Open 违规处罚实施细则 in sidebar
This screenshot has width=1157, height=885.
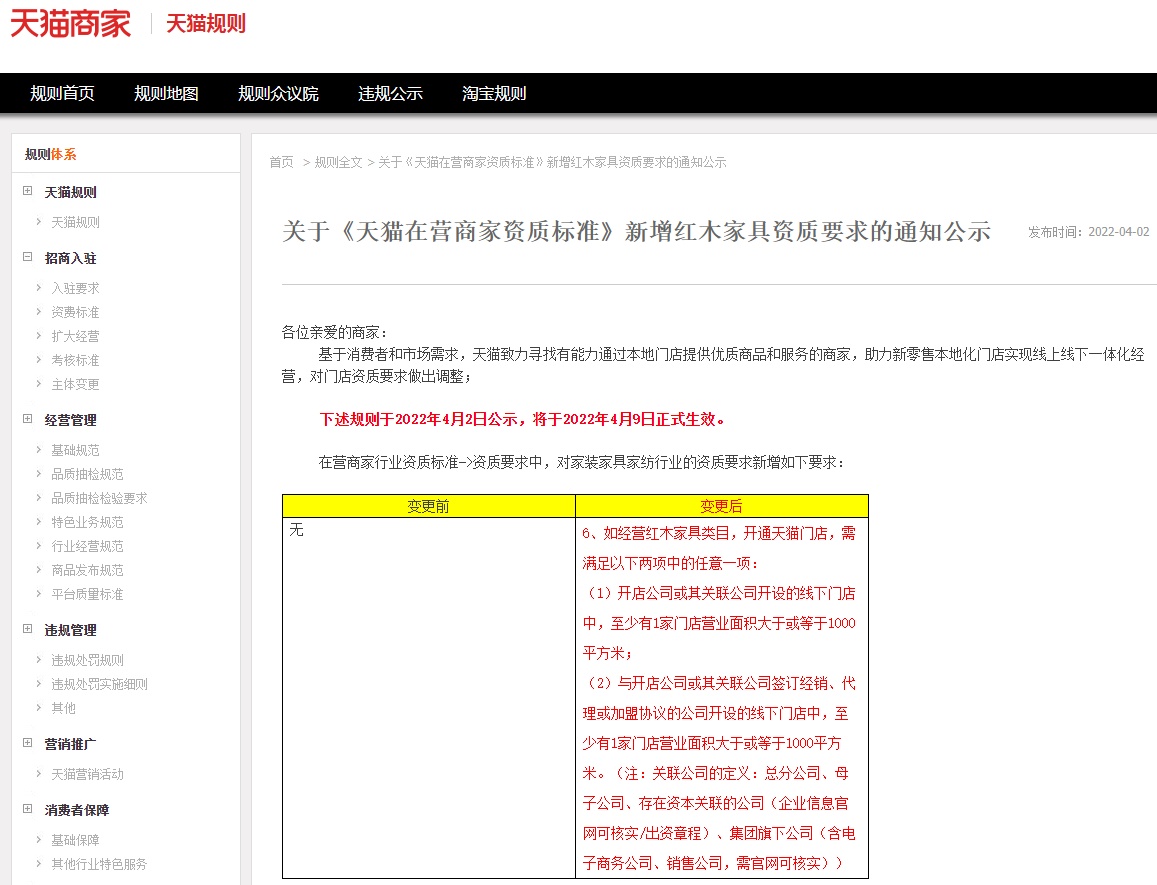pyautogui.click(x=99, y=684)
